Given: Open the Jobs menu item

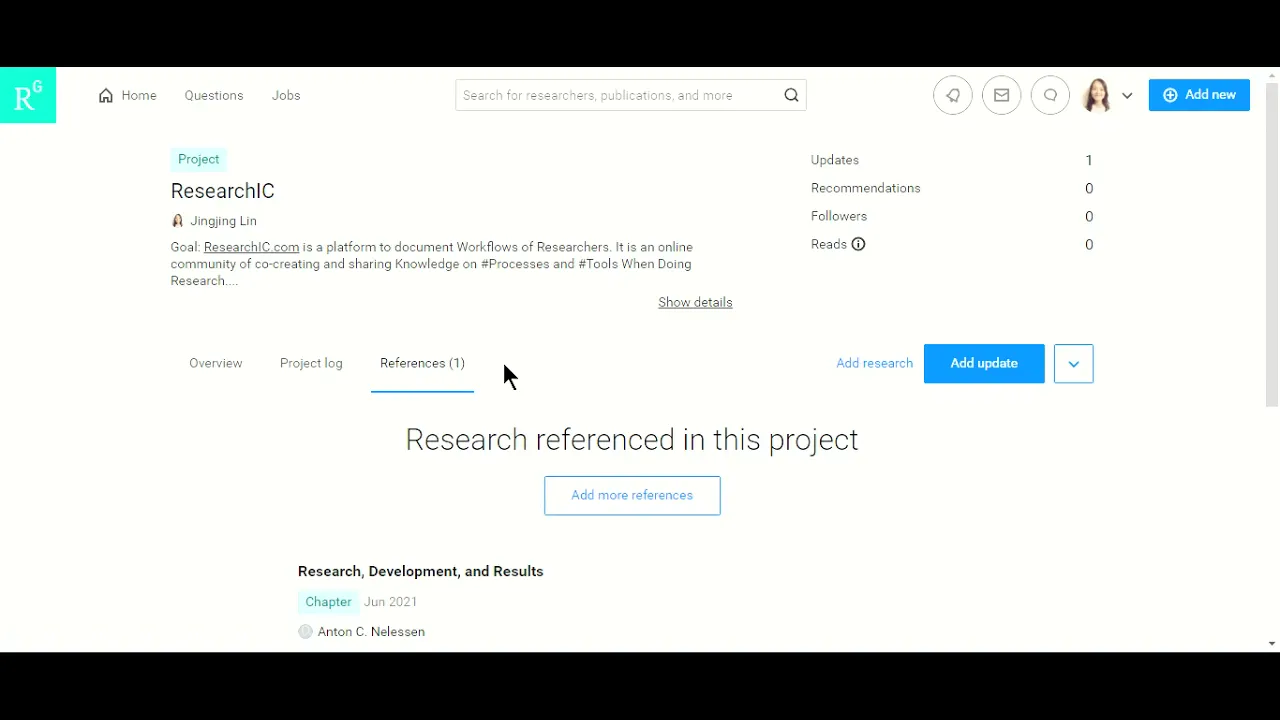Looking at the screenshot, I should pyautogui.click(x=286, y=95).
